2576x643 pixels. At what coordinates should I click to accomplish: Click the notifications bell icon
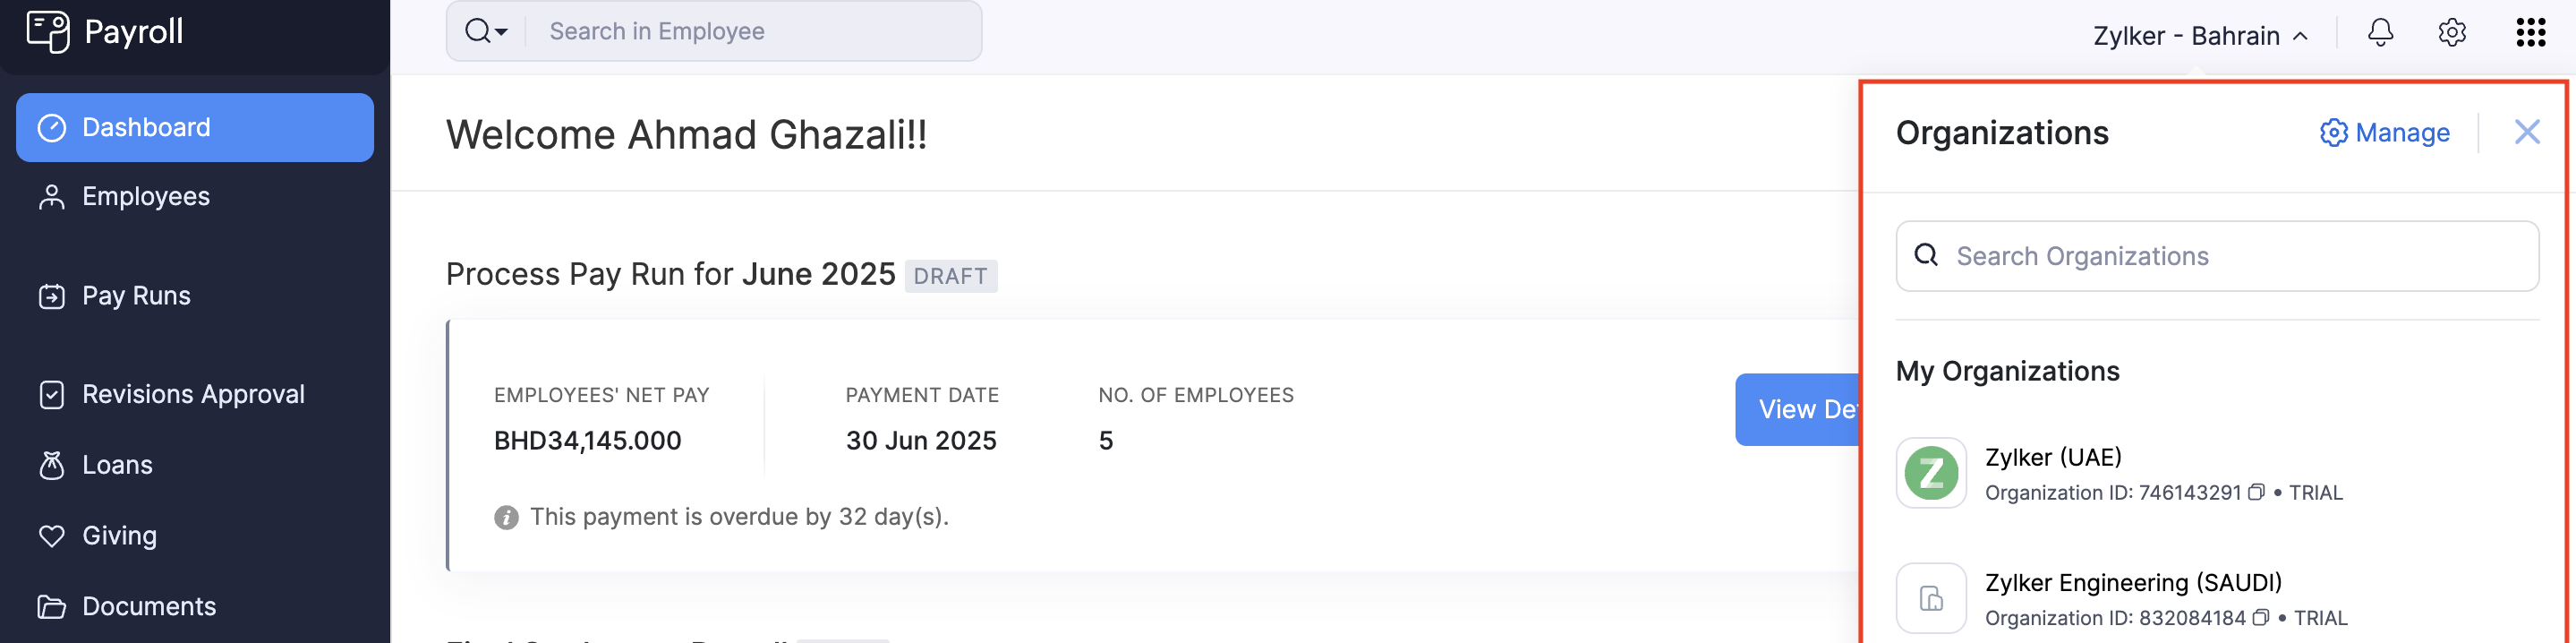click(x=2380, y=33)
